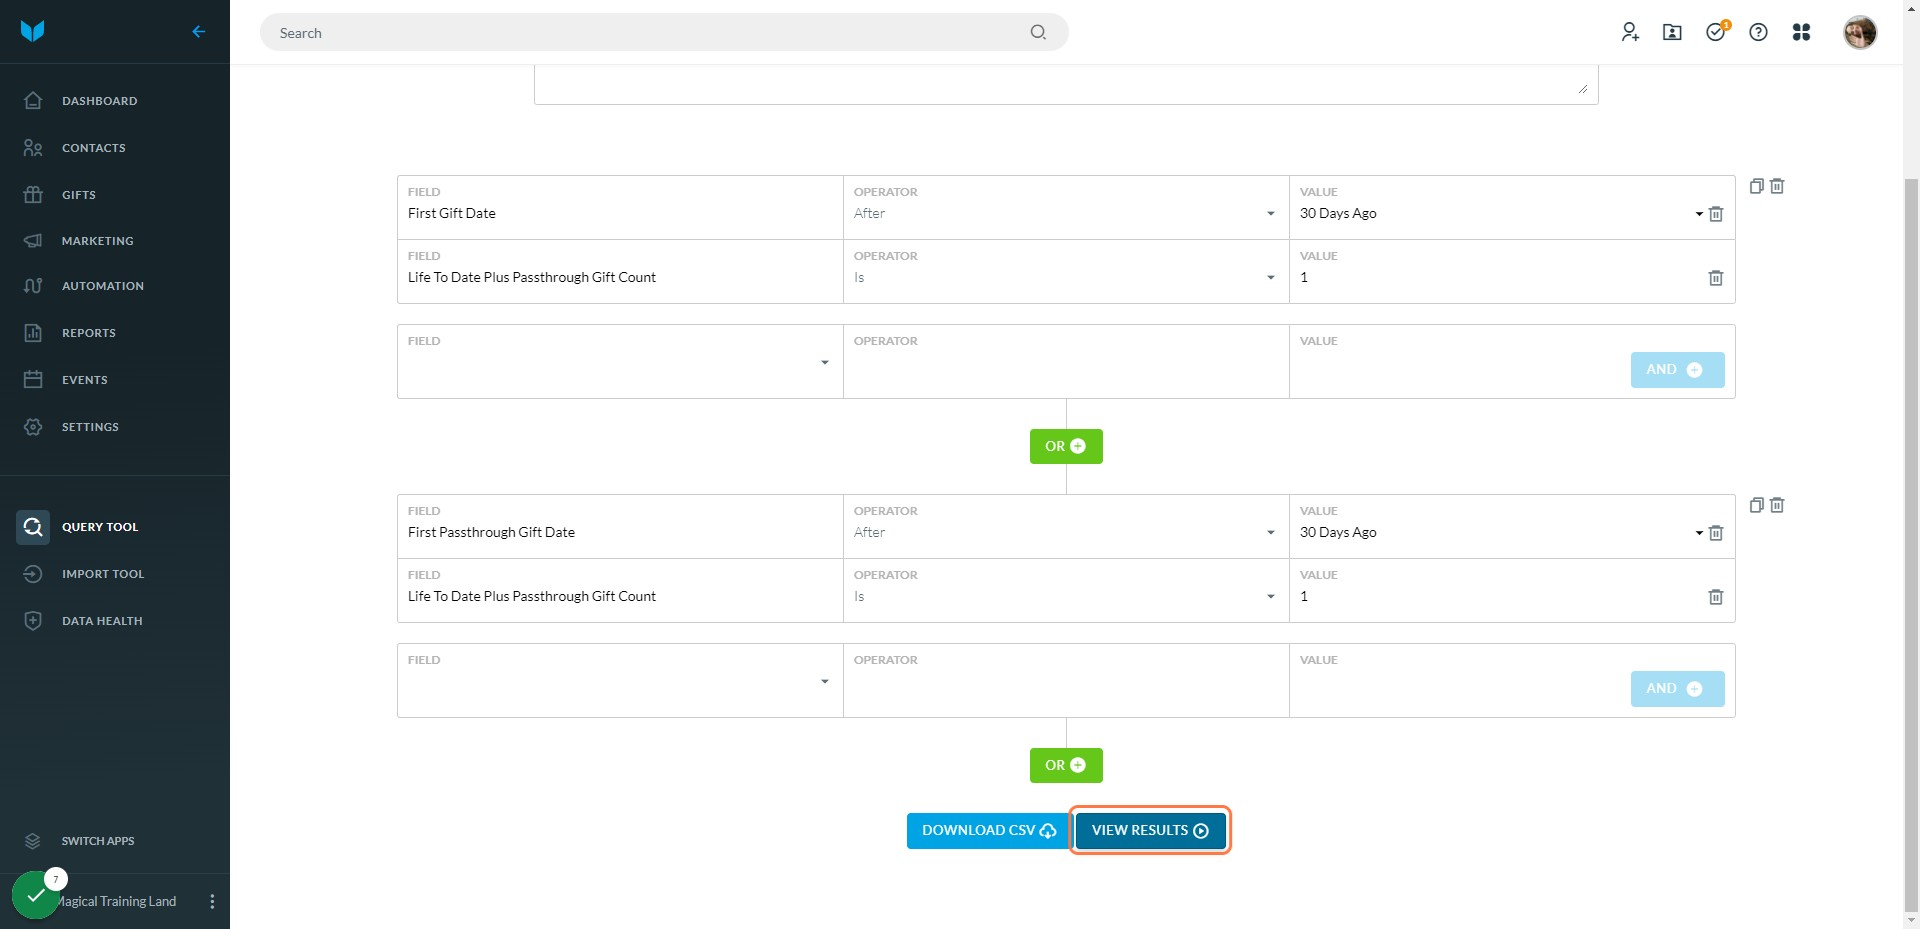Image resolution: width=1920 pixels, height=929 pixels.
Task: Open the add contact icon
Action: click(x=1630, y=32)
